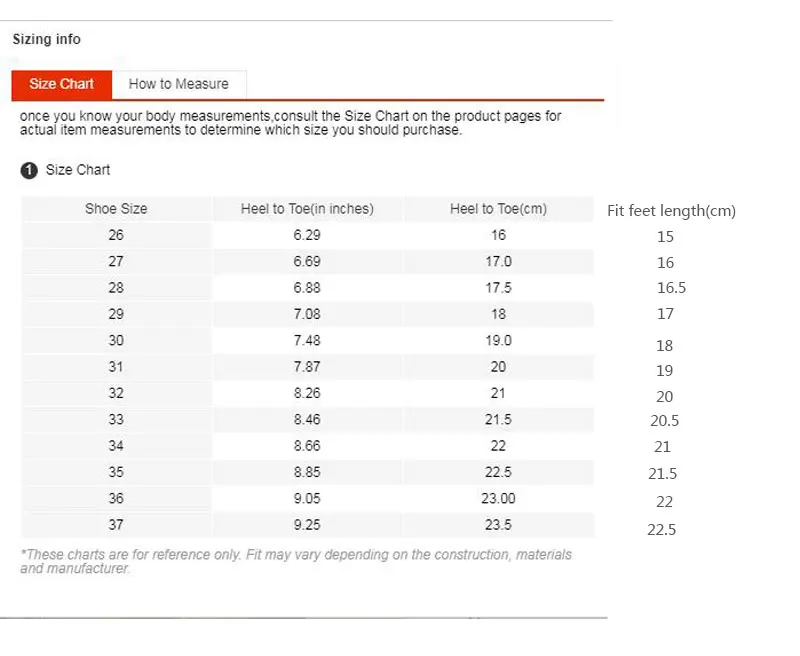Click the Size Chart section title text
The width and height of the screenshot is (800, 656).
[x=78, y=170]
